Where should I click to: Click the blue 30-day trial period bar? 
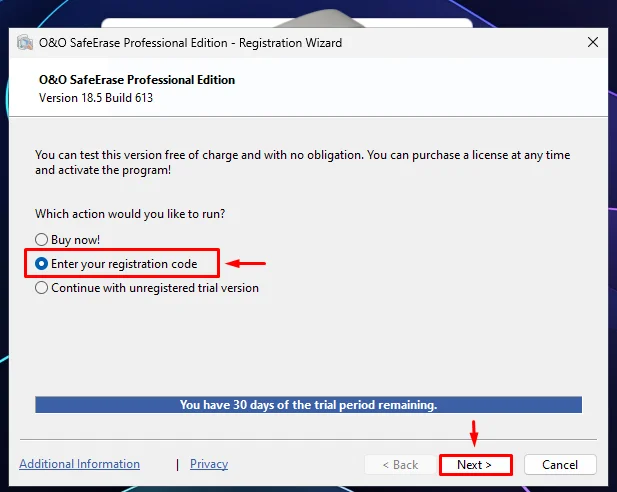pyautogui.click(x=308, y=405)
